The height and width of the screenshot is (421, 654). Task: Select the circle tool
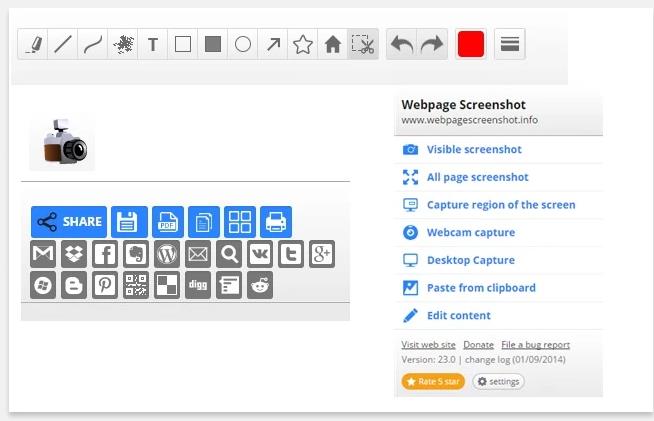click(x=243, y=44)
